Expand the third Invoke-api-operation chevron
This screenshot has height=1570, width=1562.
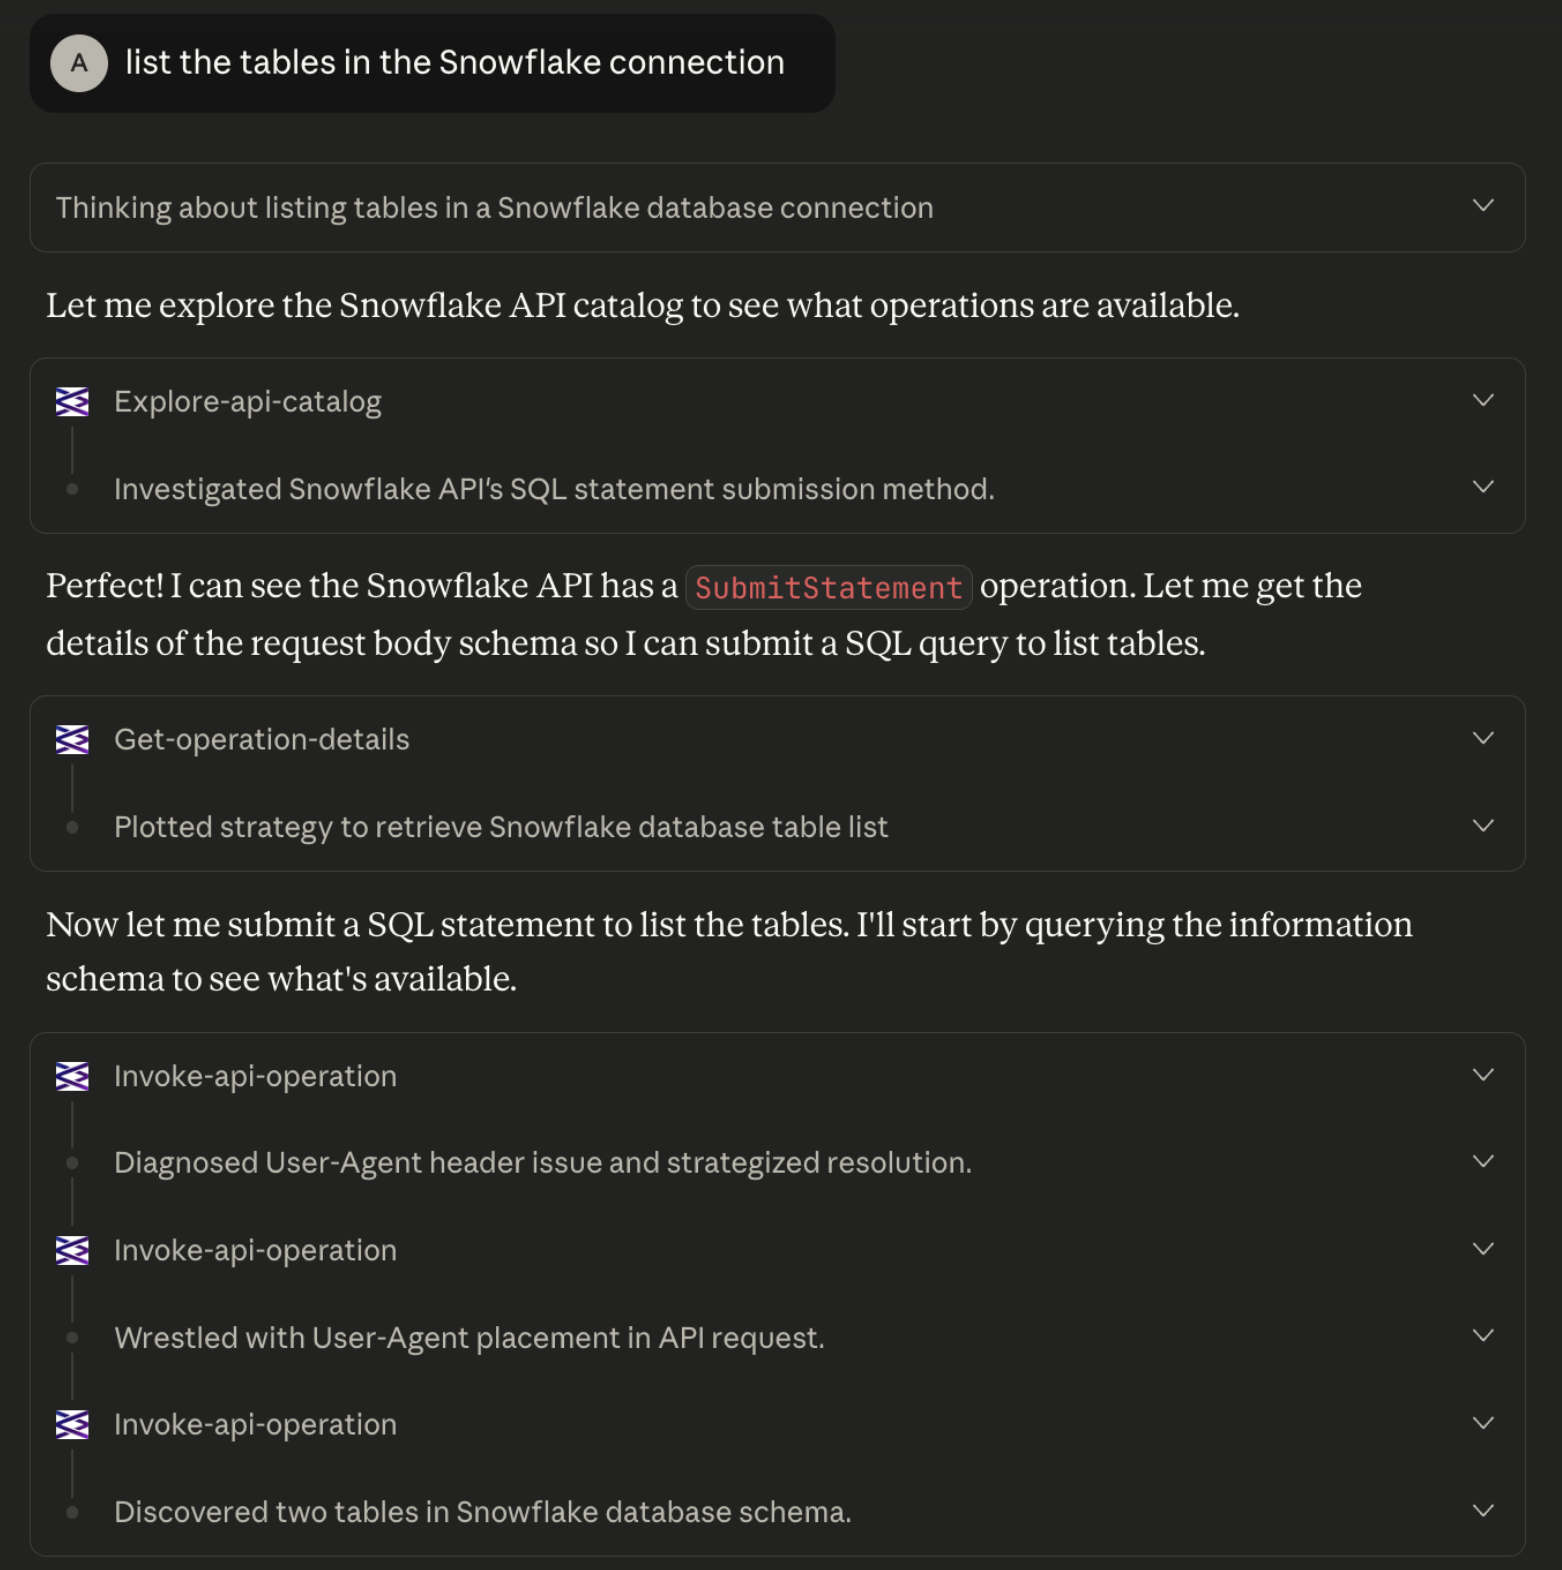pyautogui.click(x=1483, y=1424)
